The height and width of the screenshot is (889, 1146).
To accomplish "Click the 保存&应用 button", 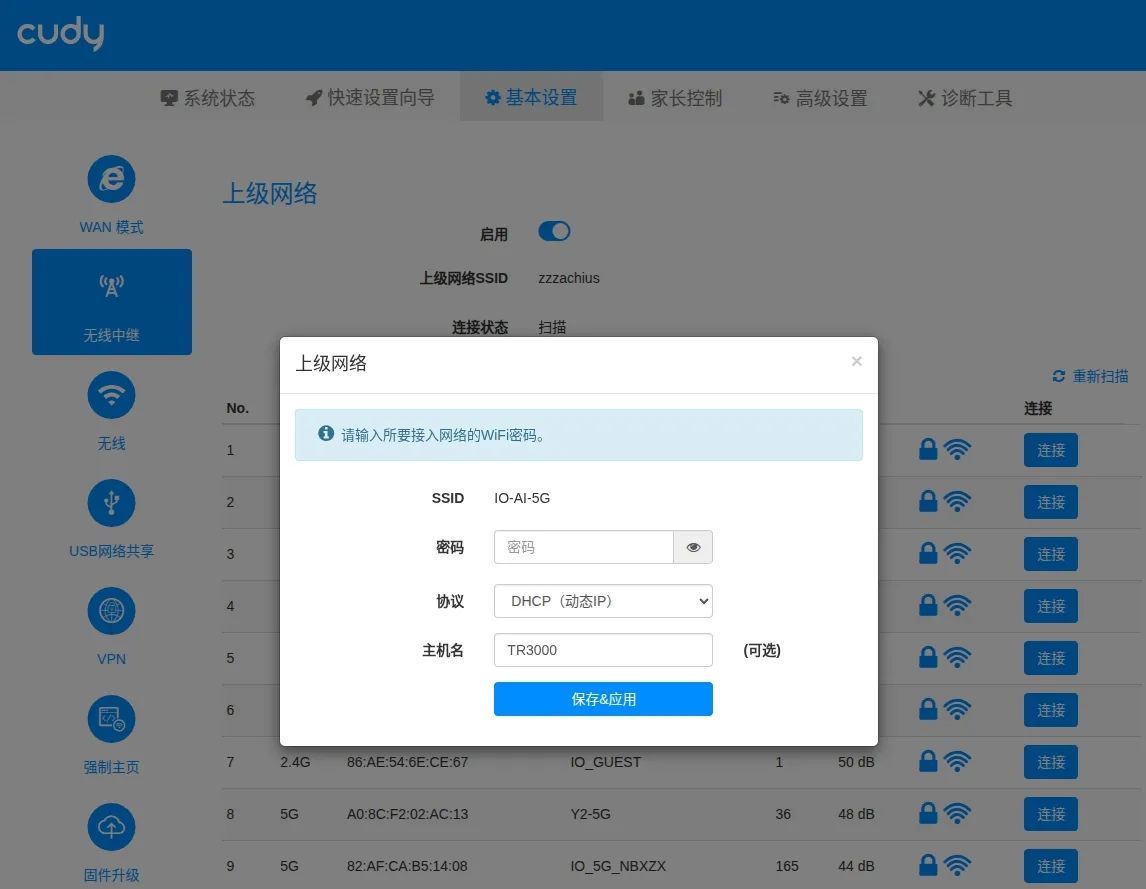I will point(603,699).
